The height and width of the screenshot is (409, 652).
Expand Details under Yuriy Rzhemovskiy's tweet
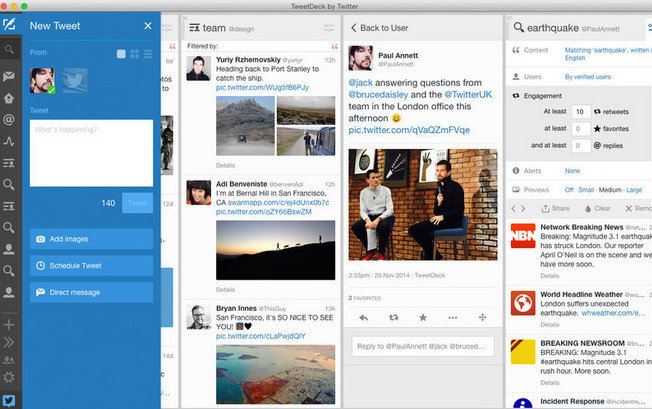point(225,165)
